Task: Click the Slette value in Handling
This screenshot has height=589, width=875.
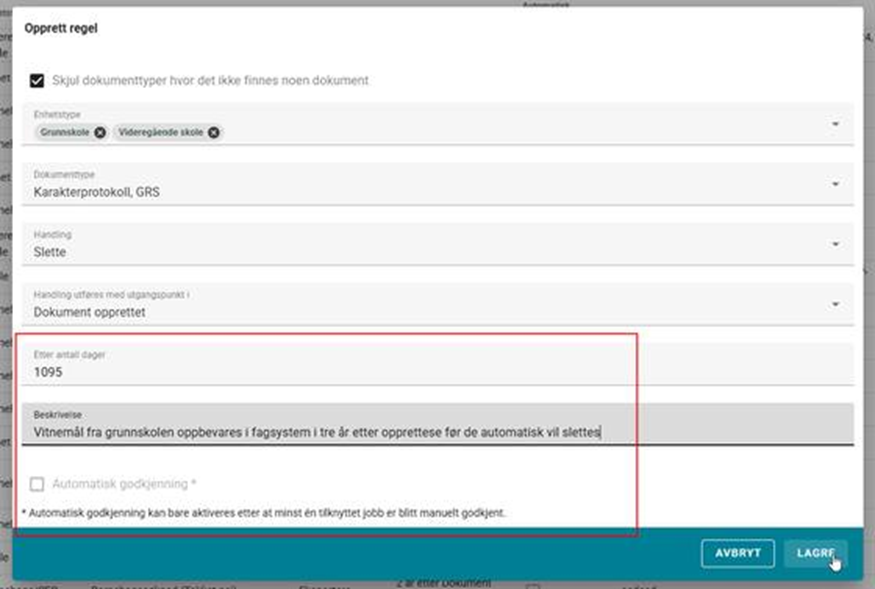Action: [x=50, y=252]
